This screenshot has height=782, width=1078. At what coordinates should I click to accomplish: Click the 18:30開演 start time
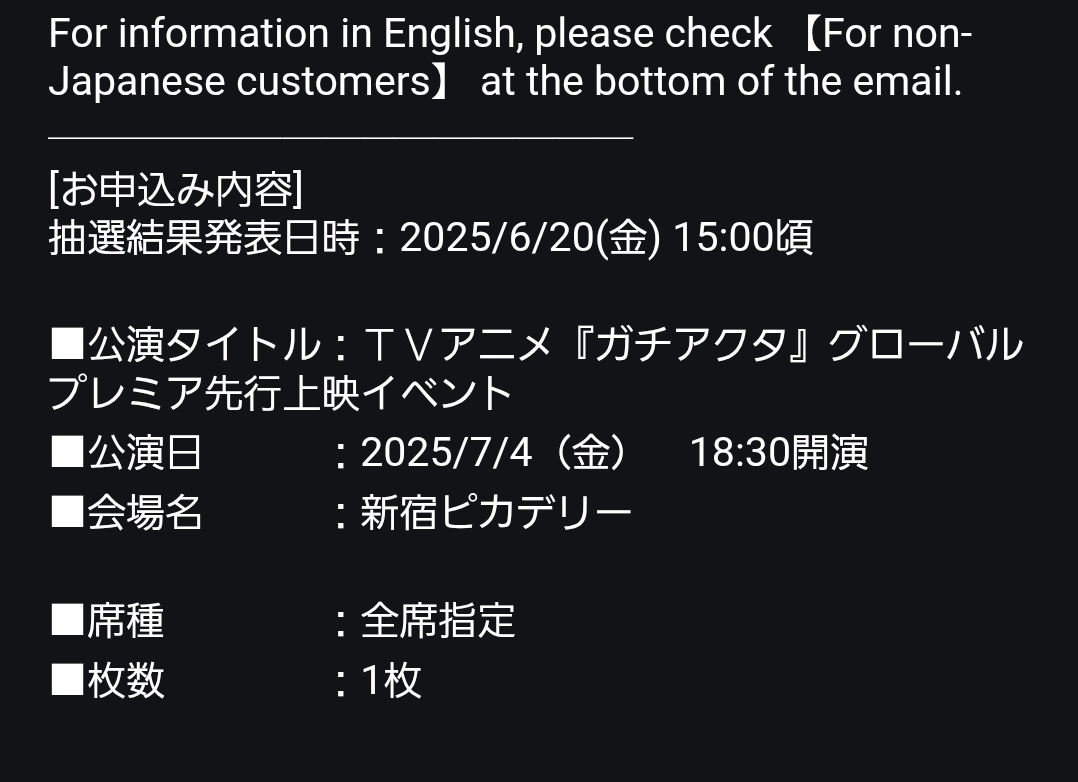click(x=779, y=453)
